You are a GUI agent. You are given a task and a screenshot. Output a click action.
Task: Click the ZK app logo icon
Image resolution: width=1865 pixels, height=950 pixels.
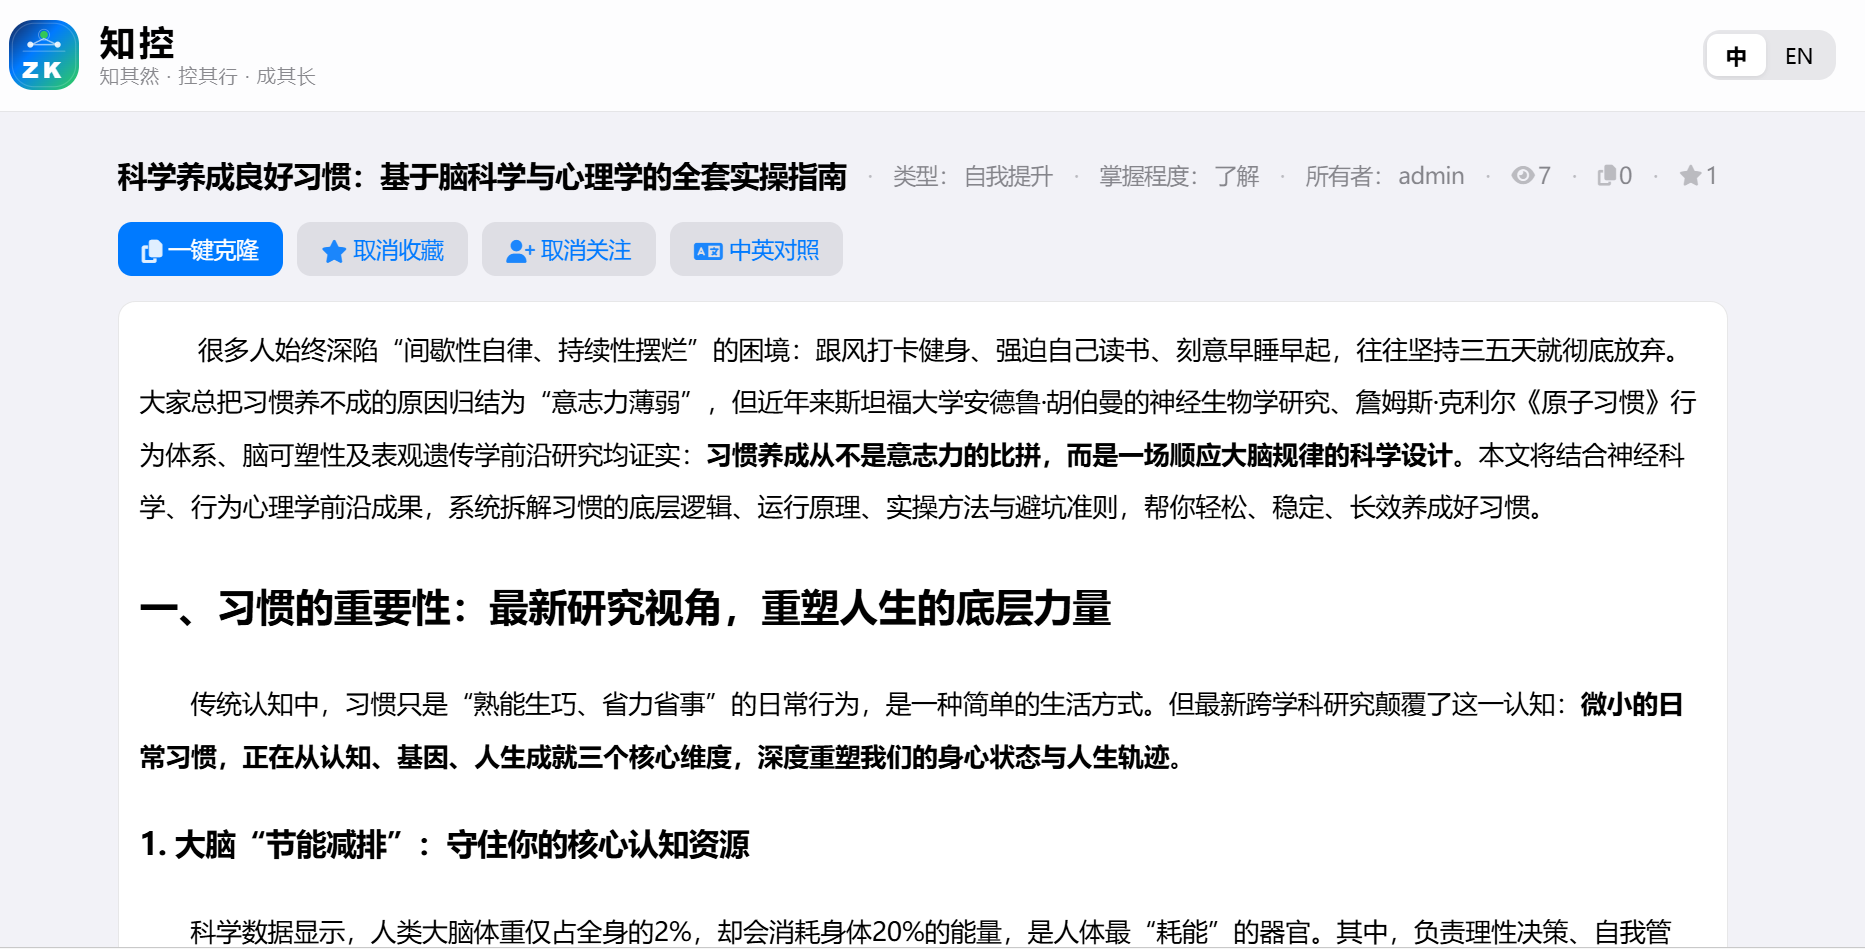click(44, 55)
